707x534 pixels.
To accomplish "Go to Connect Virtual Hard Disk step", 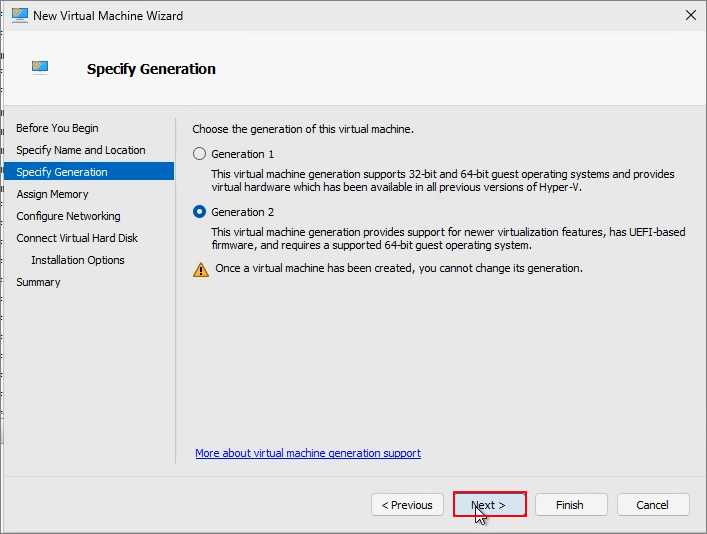I will 77,238.
